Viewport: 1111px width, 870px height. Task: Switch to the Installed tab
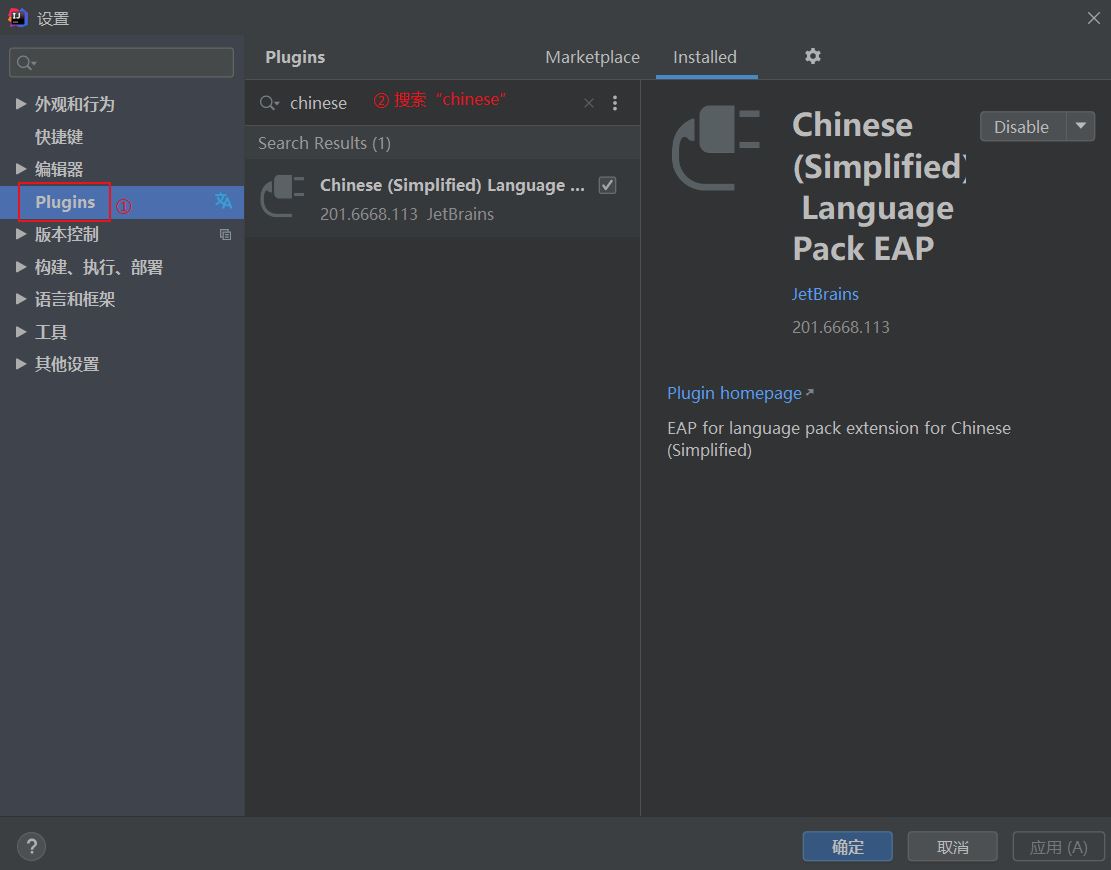[705, 57]
